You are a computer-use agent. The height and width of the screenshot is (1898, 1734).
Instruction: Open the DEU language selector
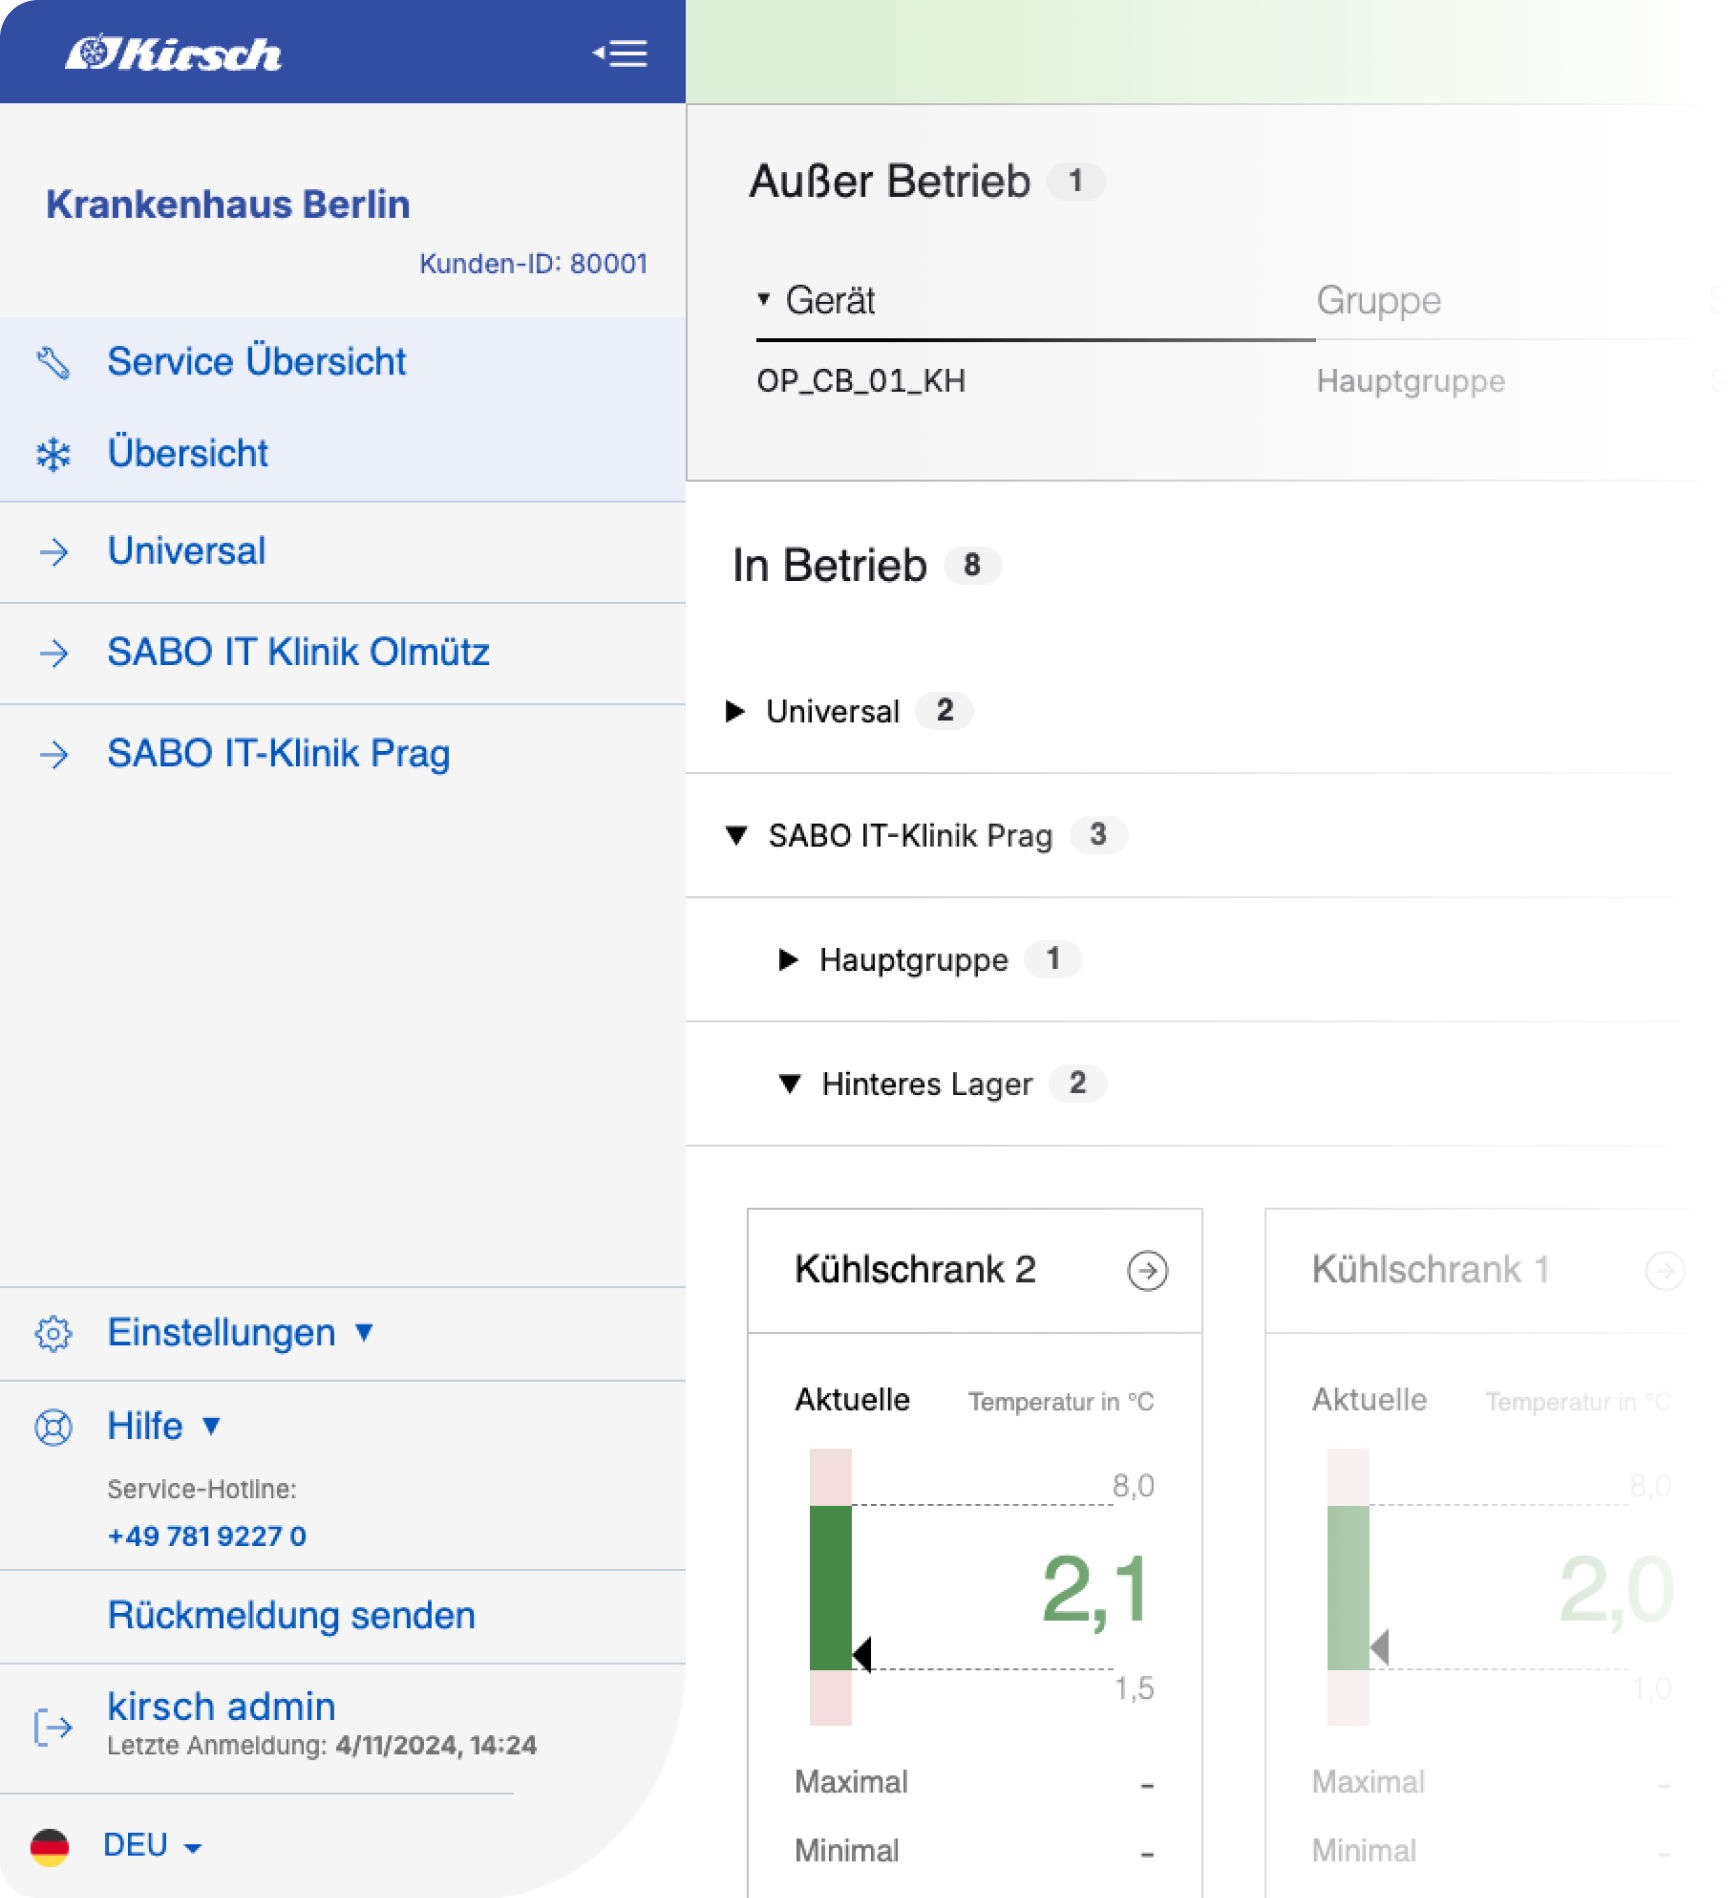[152, 1847]
